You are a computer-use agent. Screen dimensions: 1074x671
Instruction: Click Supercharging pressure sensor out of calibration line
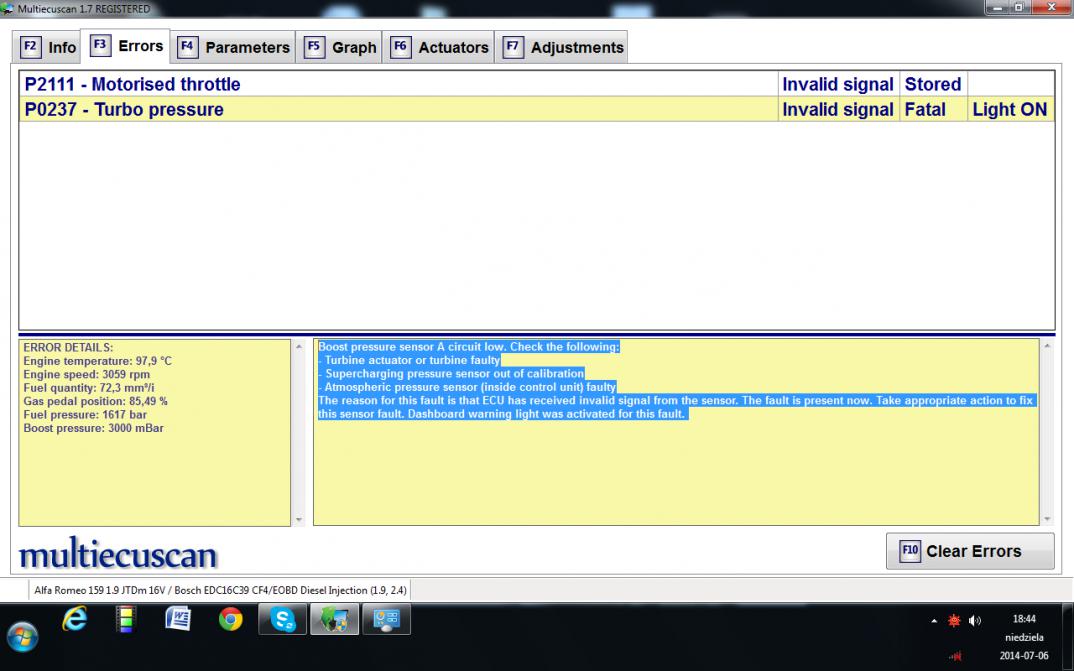click(x=451, y=373)
